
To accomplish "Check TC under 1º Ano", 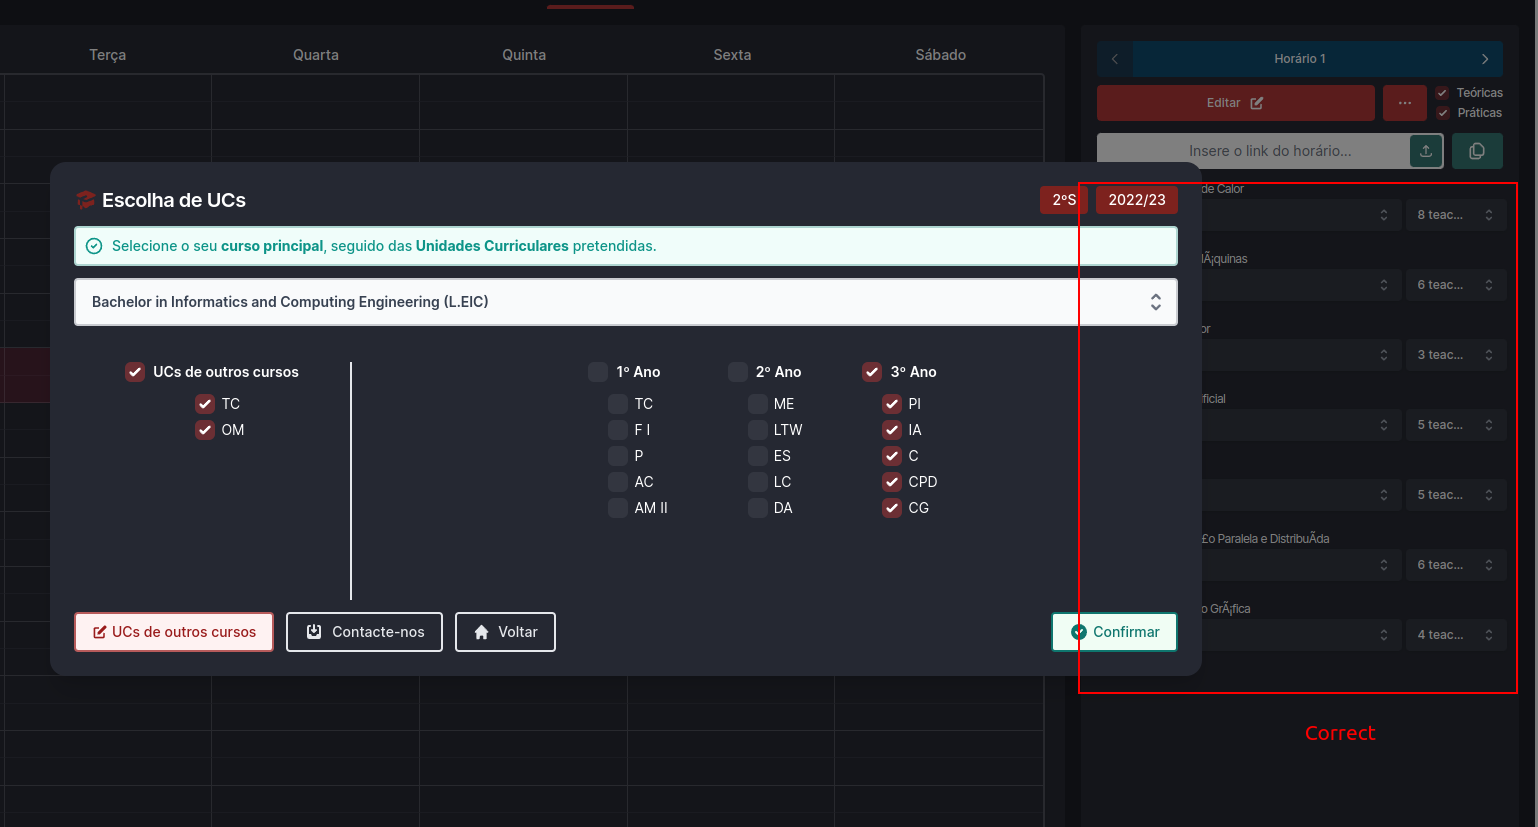I will (618, 404).
